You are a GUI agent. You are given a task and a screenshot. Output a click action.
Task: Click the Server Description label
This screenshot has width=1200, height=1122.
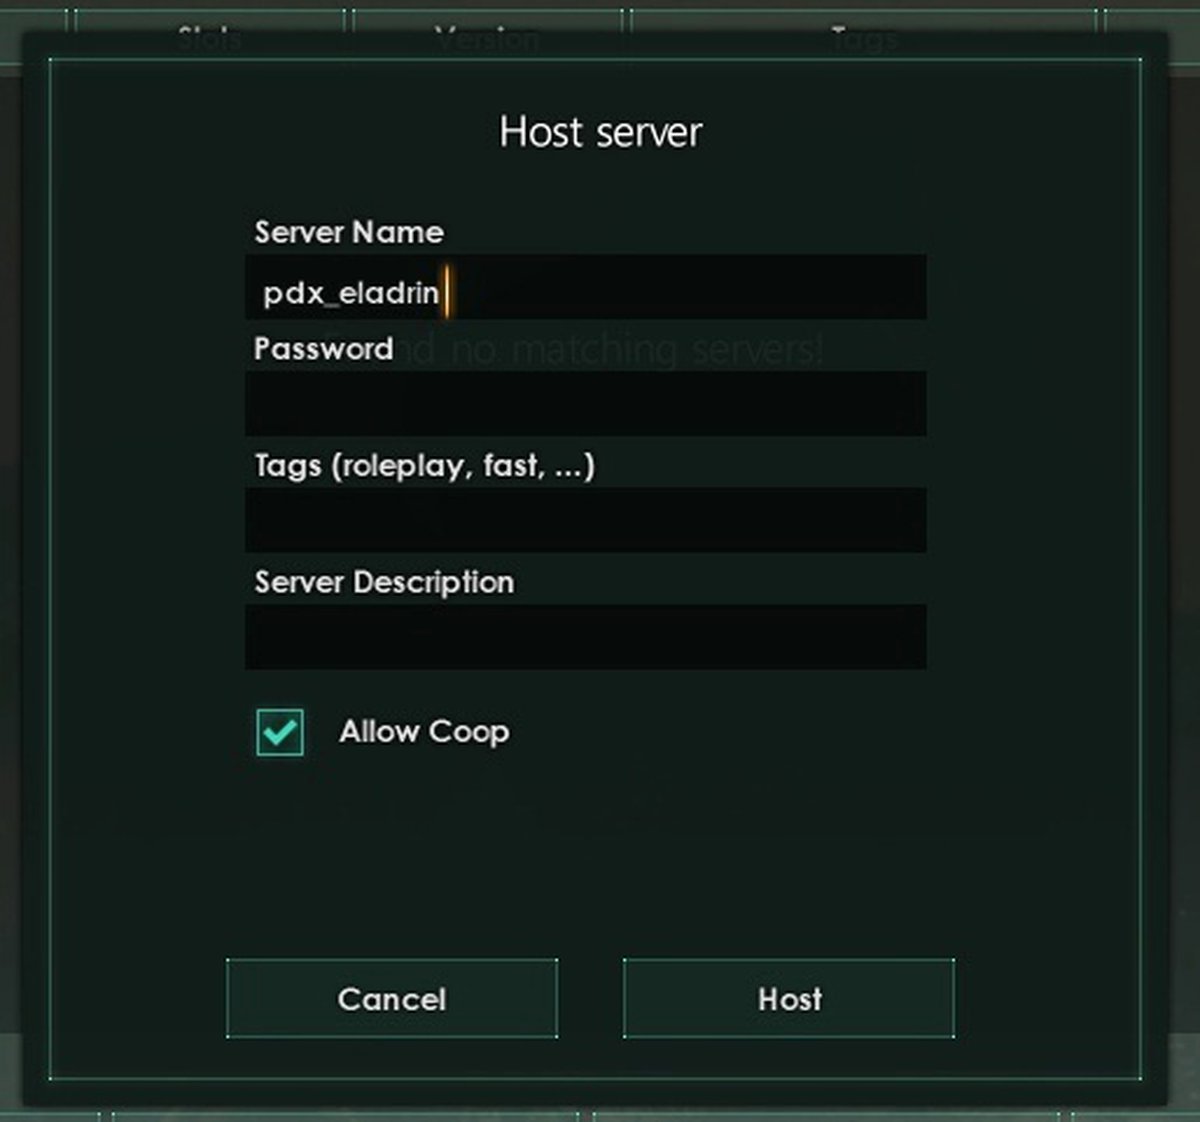tap(385, 582)
